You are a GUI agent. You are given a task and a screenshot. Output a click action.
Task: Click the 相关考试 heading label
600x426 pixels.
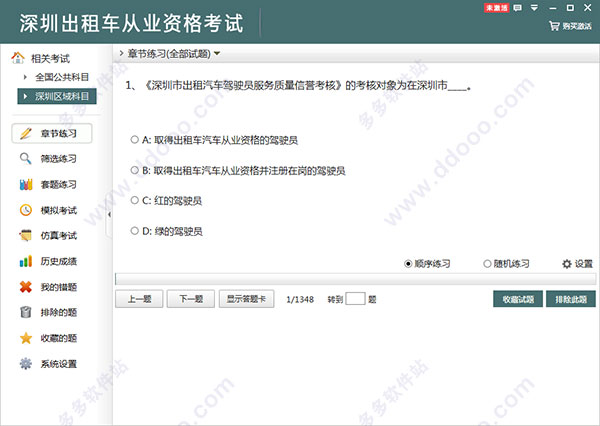pos(50,59)
